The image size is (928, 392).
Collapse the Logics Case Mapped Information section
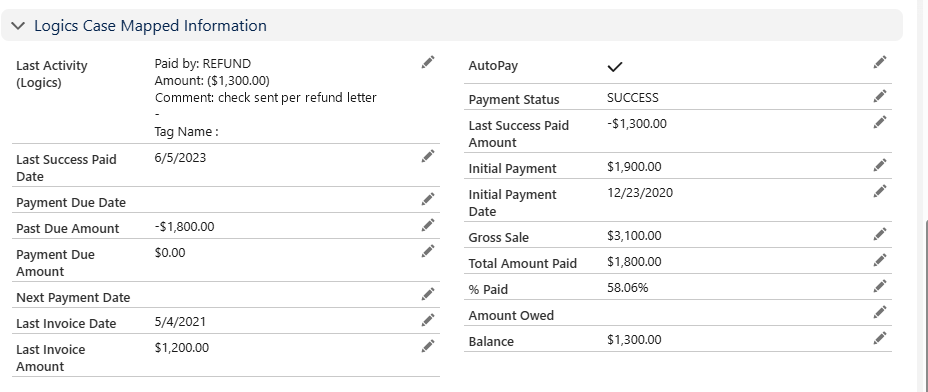(x=18, y=25)
